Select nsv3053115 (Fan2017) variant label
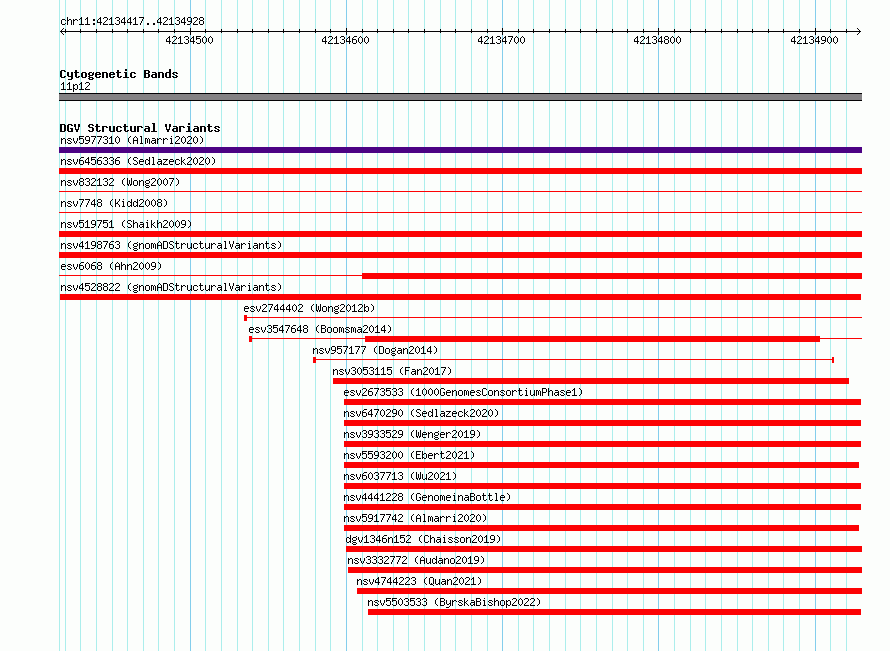 (x=392, y=371)
